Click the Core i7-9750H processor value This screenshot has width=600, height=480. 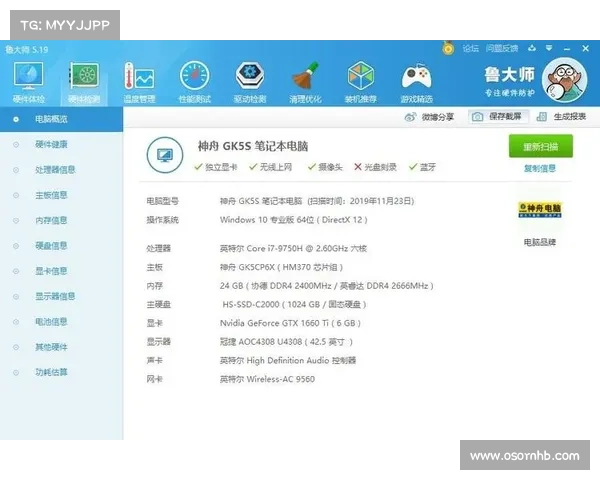293,248
